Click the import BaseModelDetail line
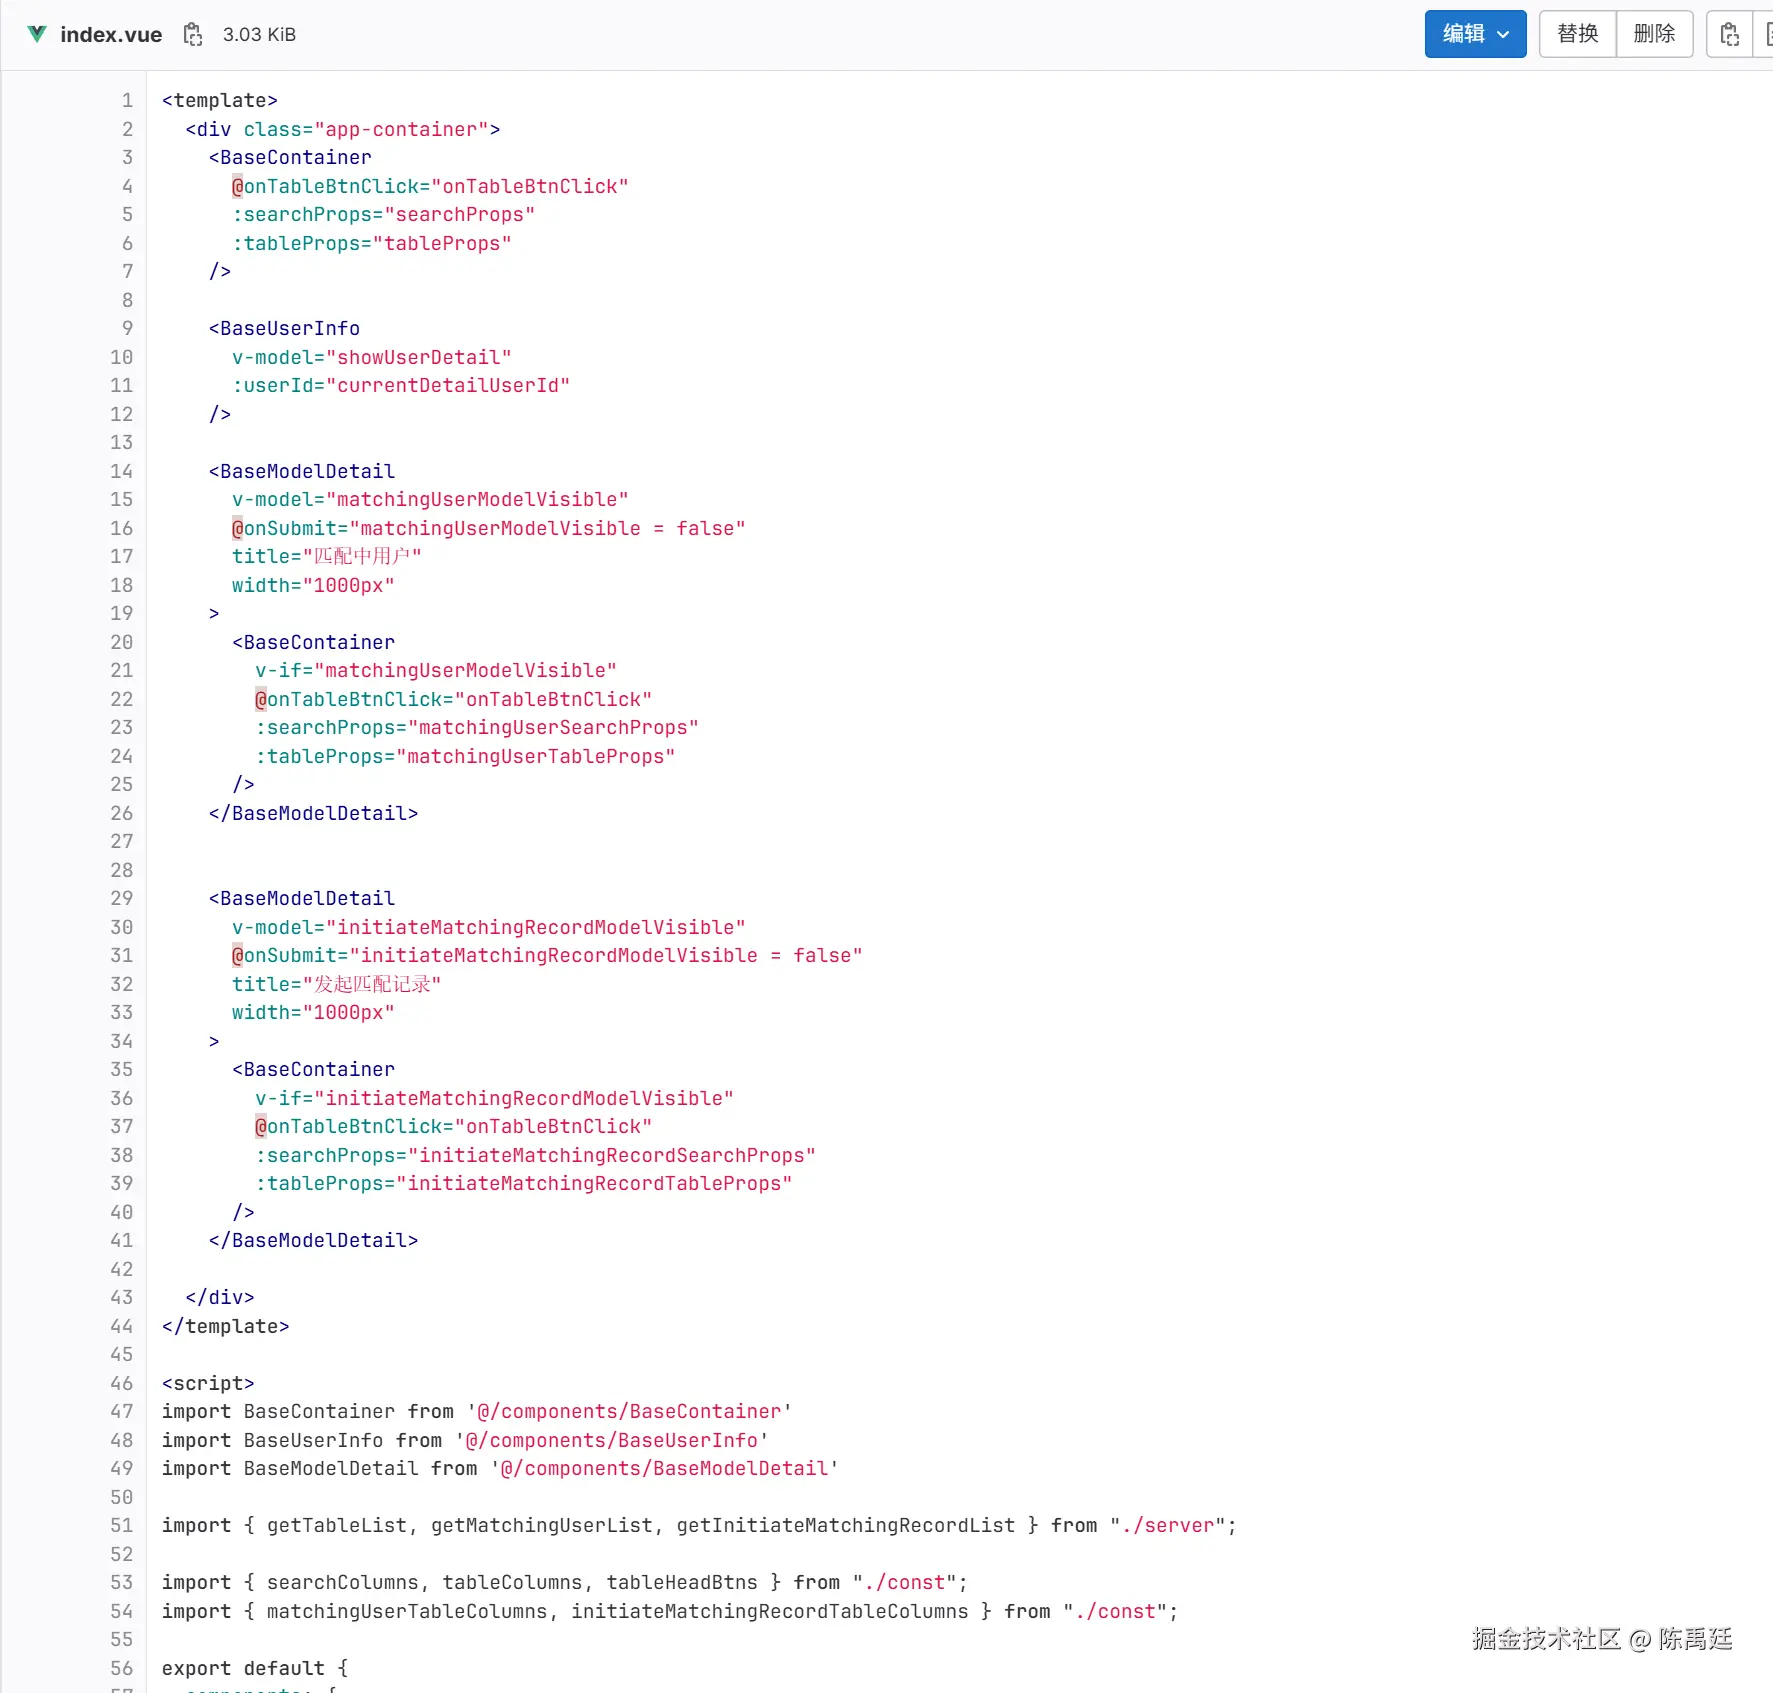Screen dimensions: 1773x1693 (x=500, y=1469)
